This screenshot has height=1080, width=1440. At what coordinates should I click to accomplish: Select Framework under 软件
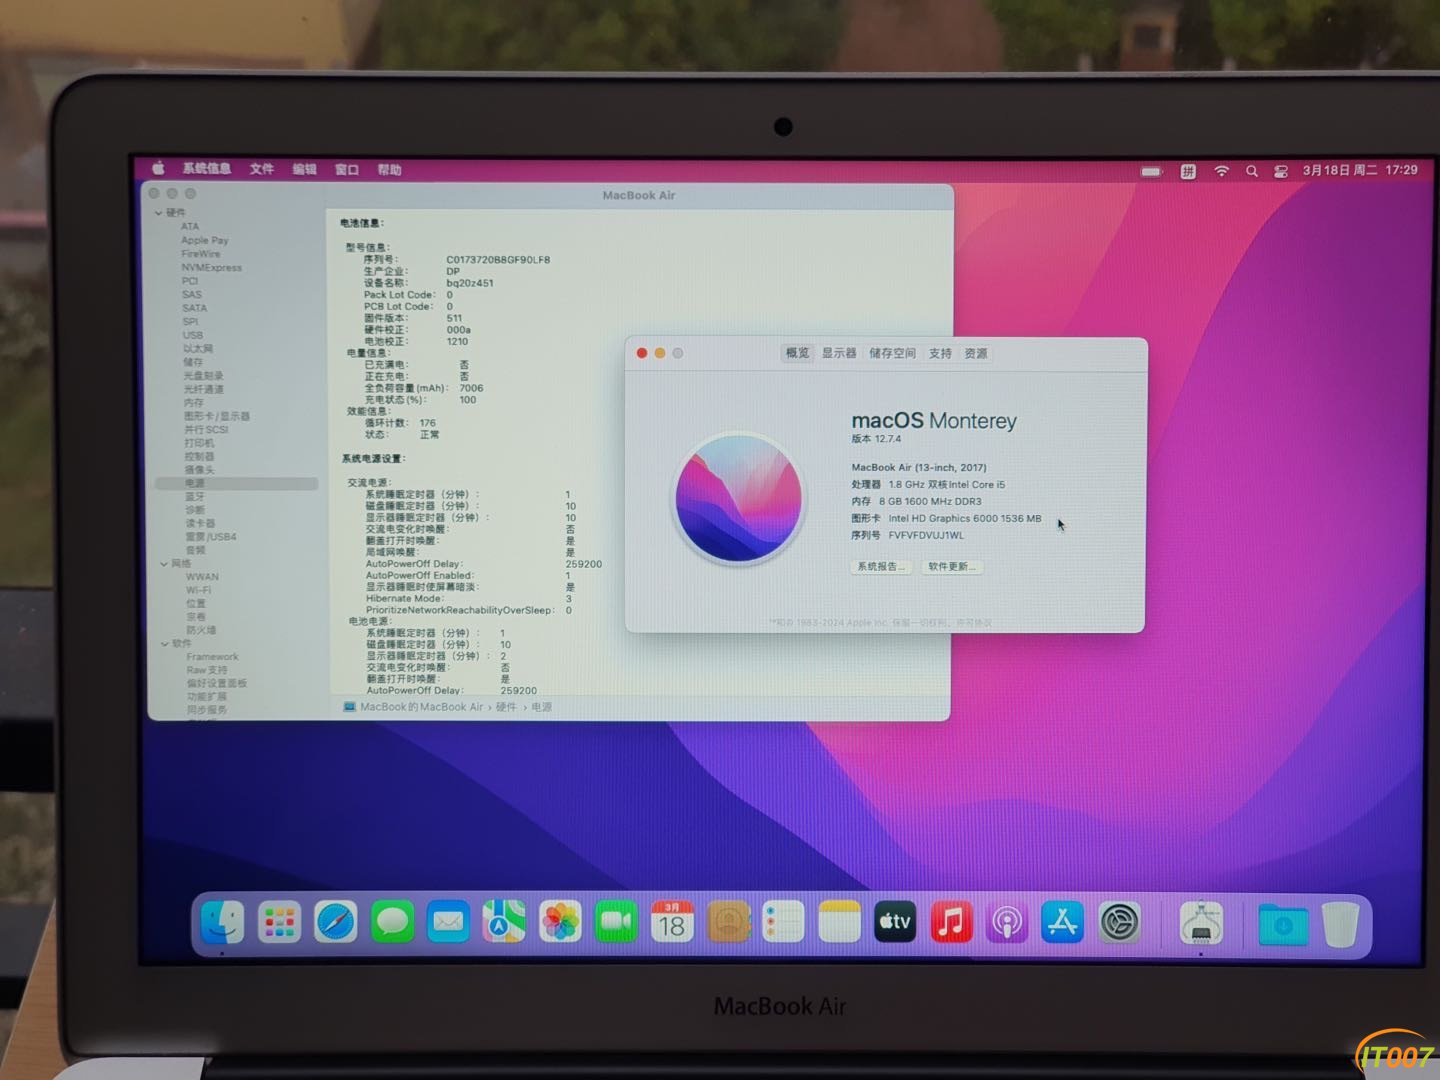212,657
